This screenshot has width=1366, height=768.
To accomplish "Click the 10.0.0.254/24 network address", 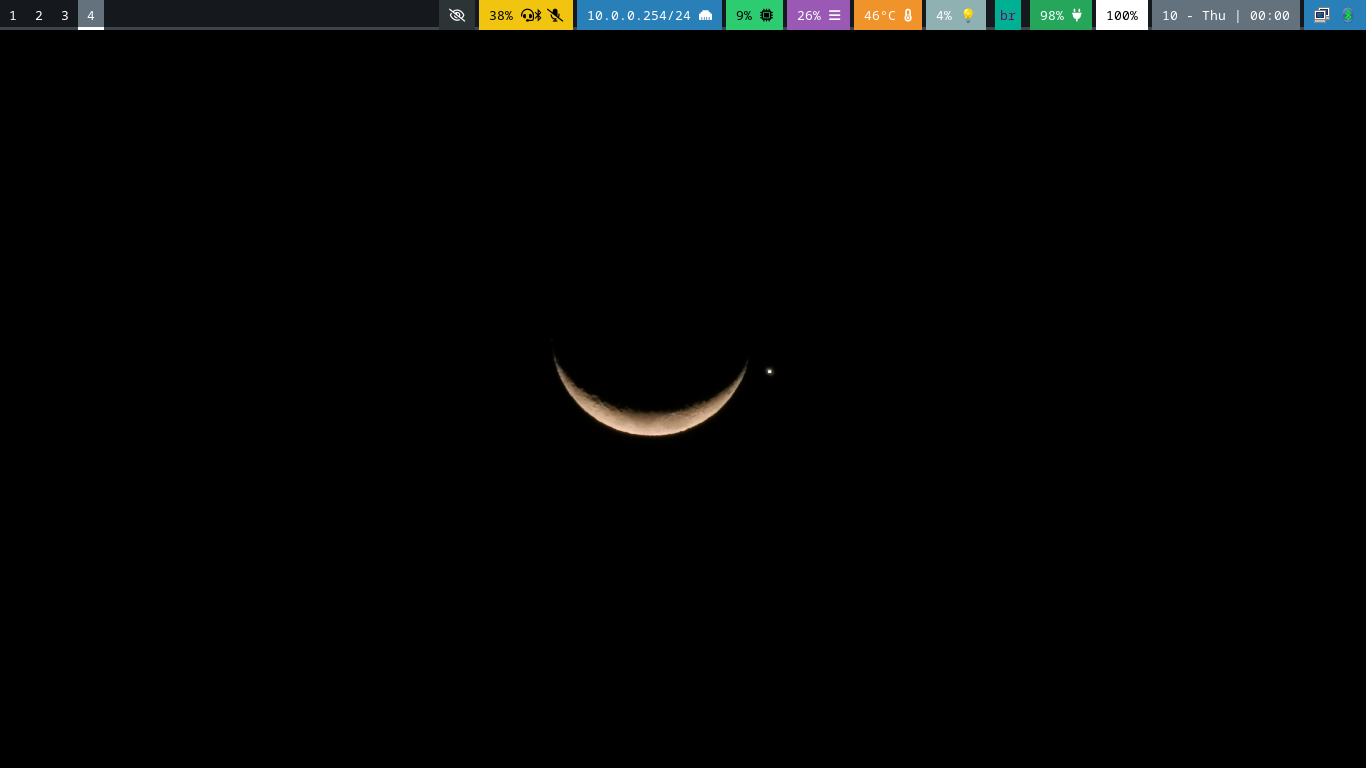I will click(639, 15).
